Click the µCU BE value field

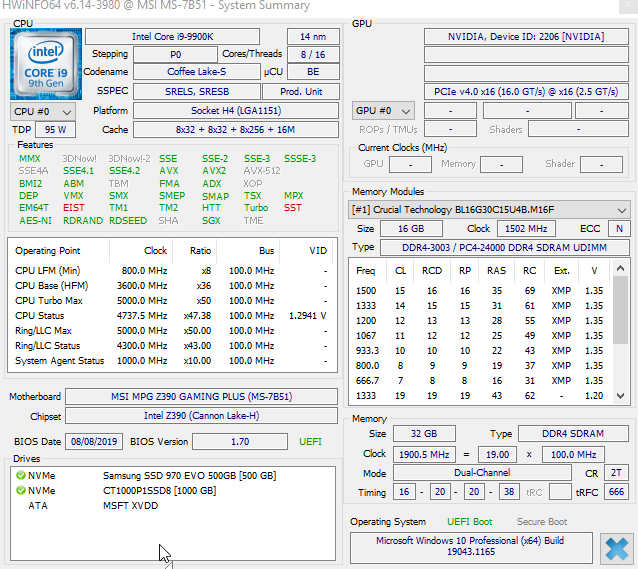pyautogui.click(x=313, y=72)
